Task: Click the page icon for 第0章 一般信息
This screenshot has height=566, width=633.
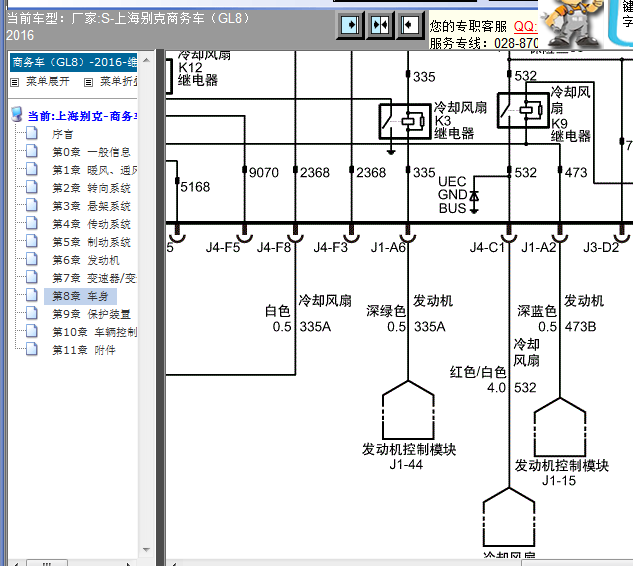Action: click(32, 151)
